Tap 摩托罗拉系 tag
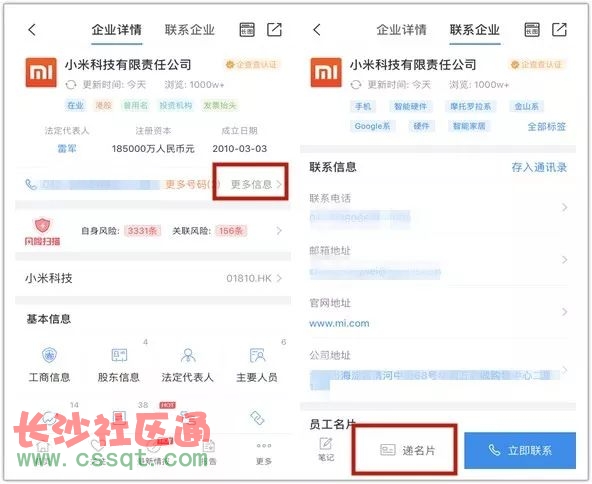The height and width of the screenshot is (484, 592). coord(470,106)
